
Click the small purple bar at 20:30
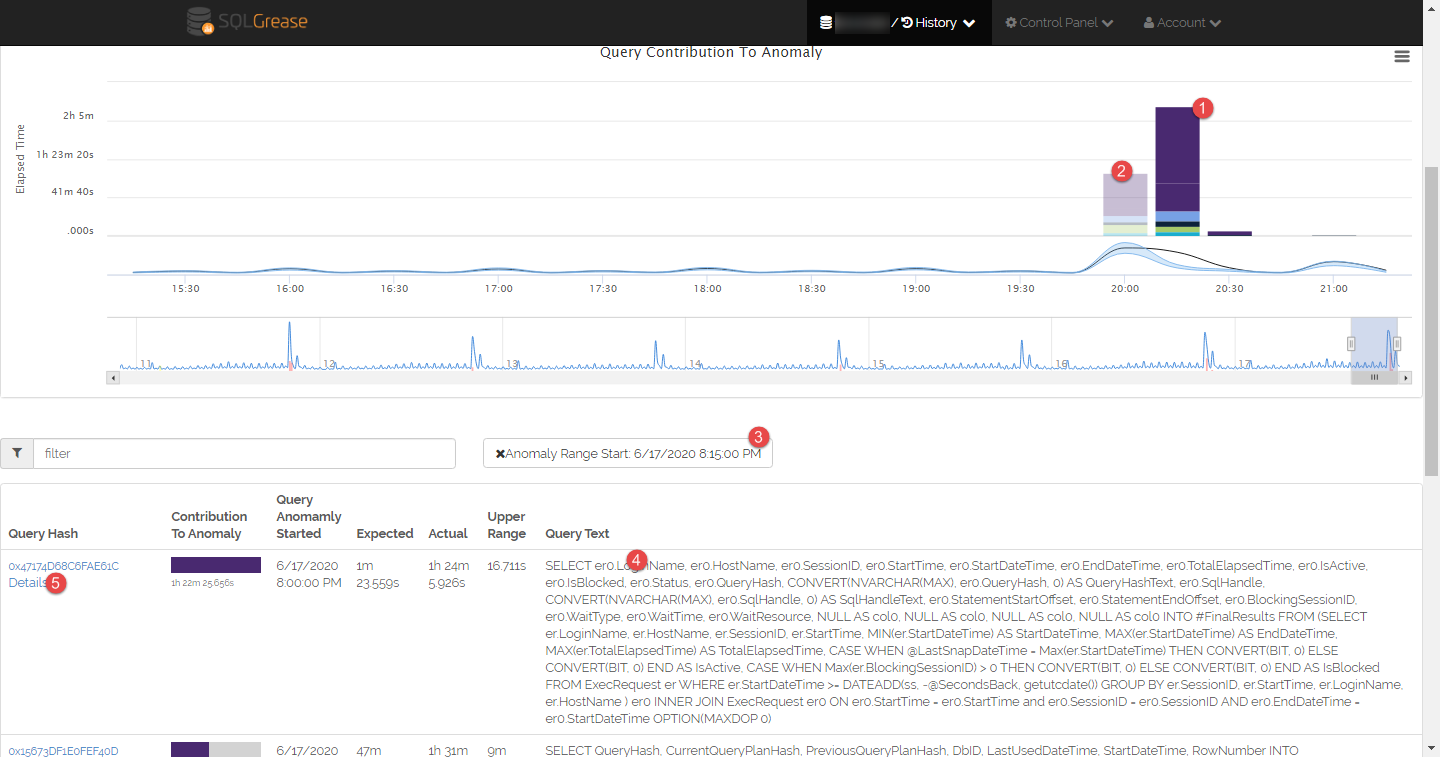point(1229,234)
